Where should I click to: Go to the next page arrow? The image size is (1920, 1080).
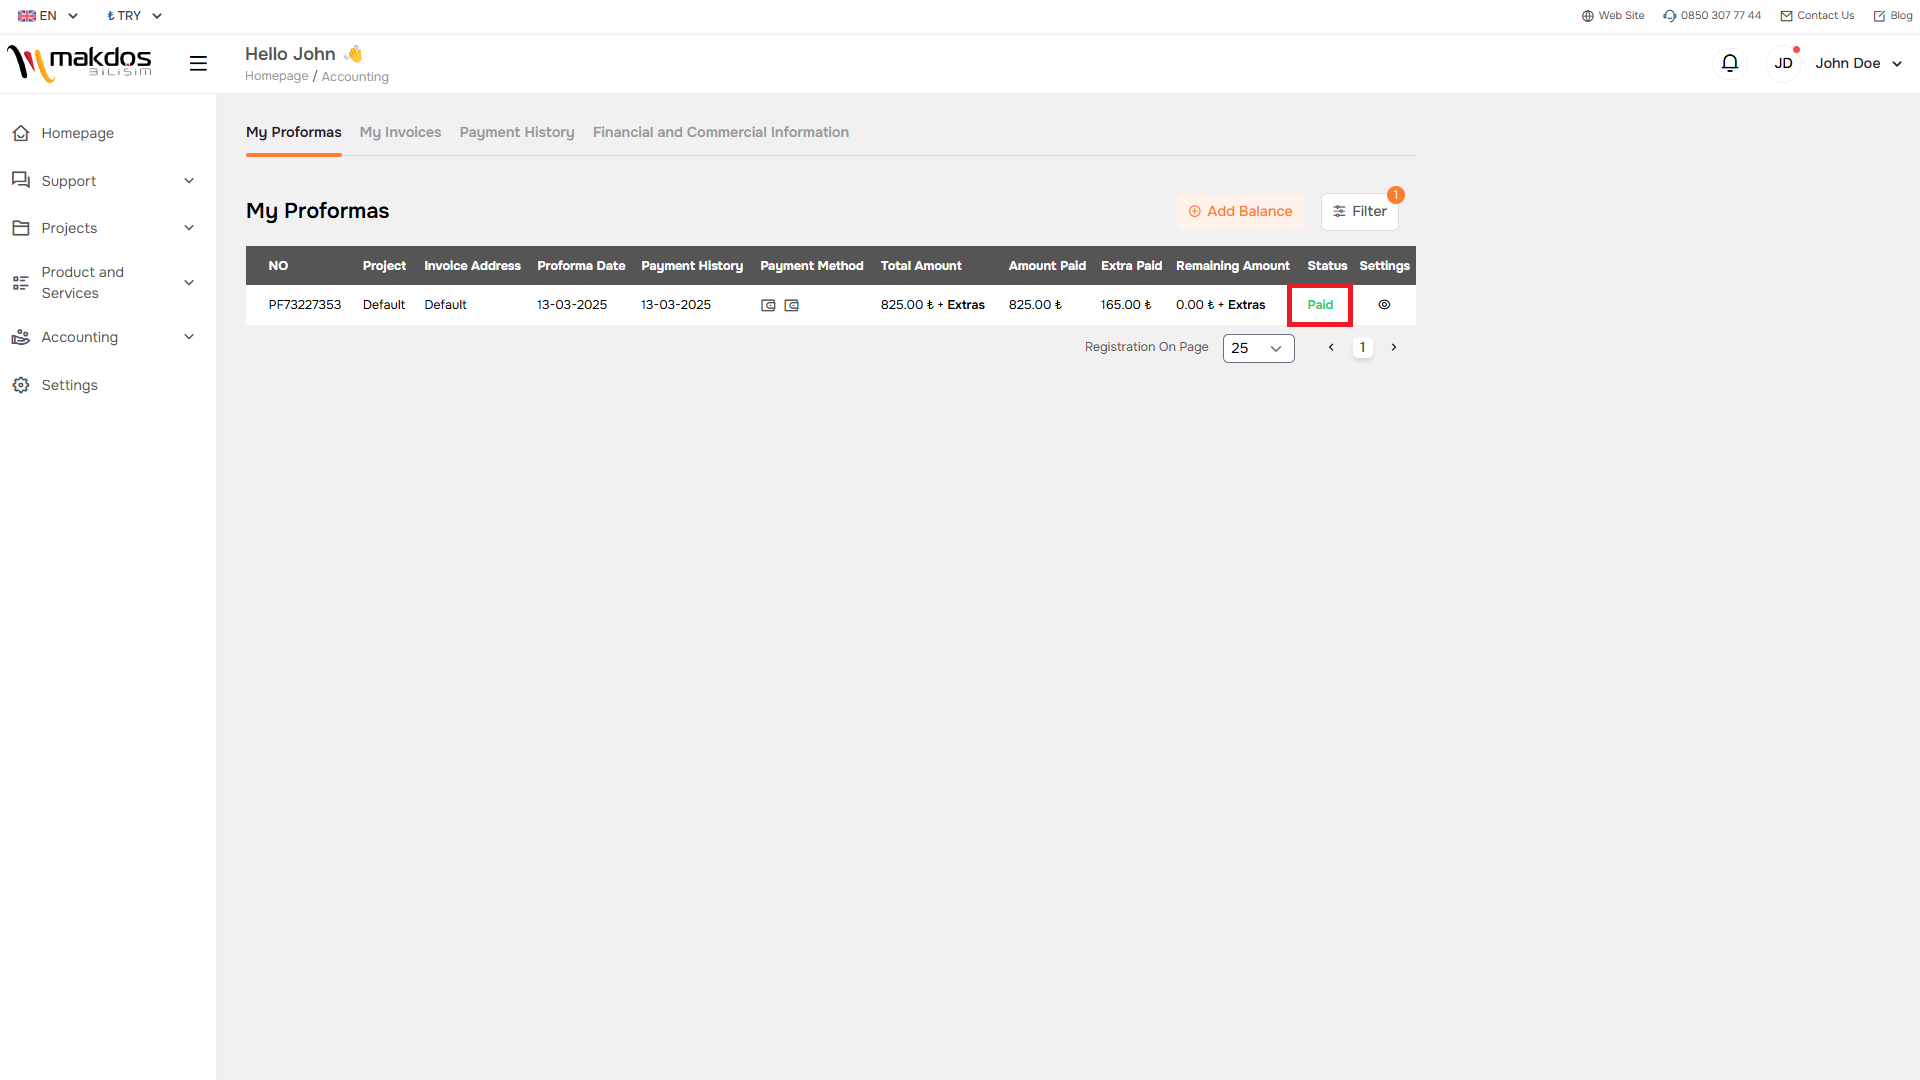click(1393, 347)
